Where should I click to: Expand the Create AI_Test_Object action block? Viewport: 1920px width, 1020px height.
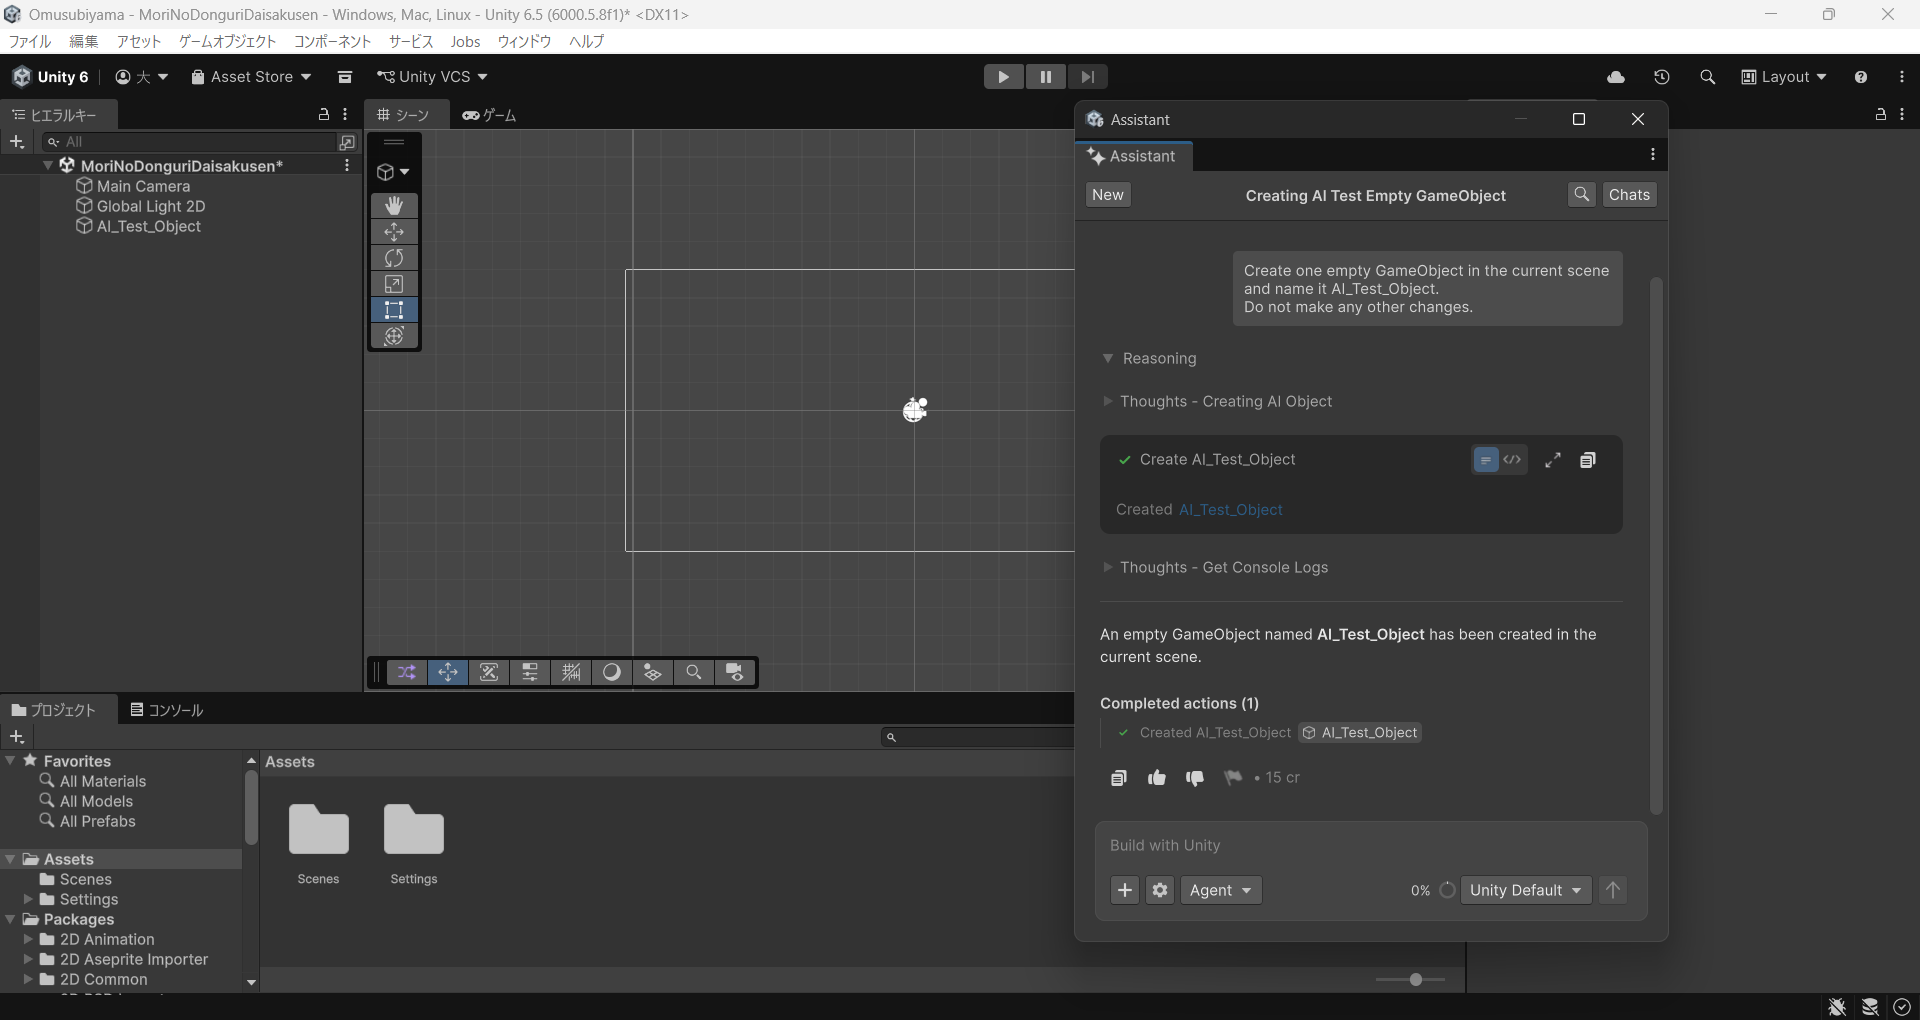[x=1552, y=460]
